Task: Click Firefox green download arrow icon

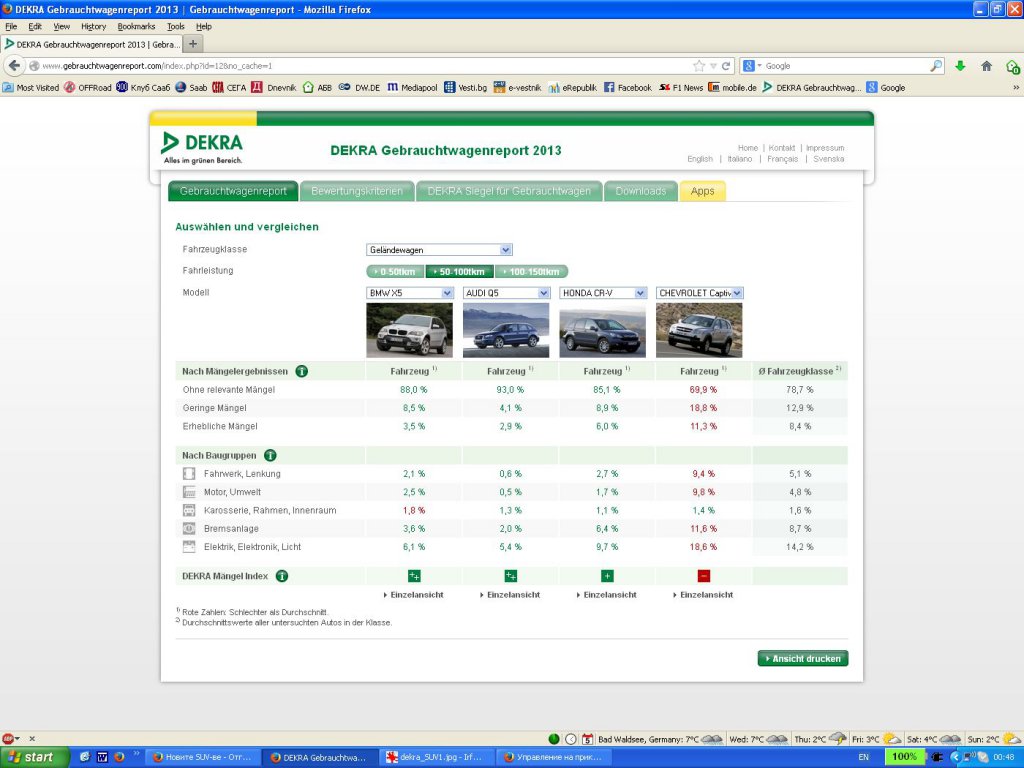Action: pyautogui.click(x=960, y=66)
